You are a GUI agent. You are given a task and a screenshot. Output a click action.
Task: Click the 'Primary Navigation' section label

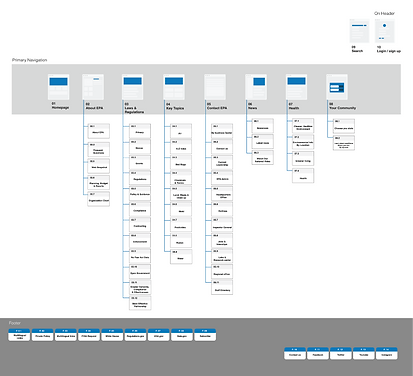point(29,60)
